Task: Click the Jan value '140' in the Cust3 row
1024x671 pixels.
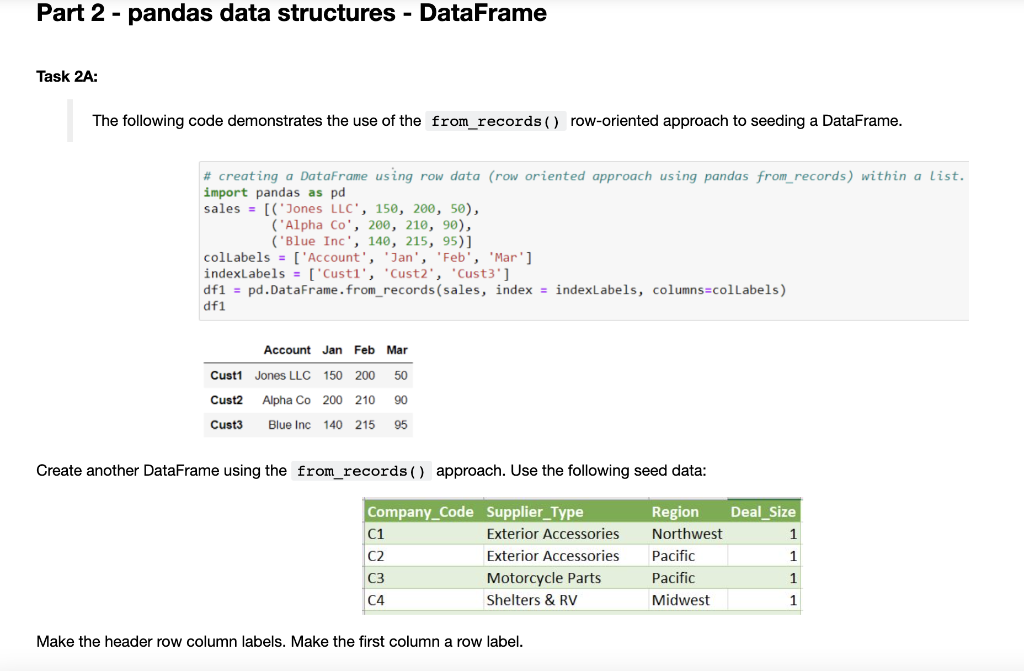Action: [x=332, y=425]
